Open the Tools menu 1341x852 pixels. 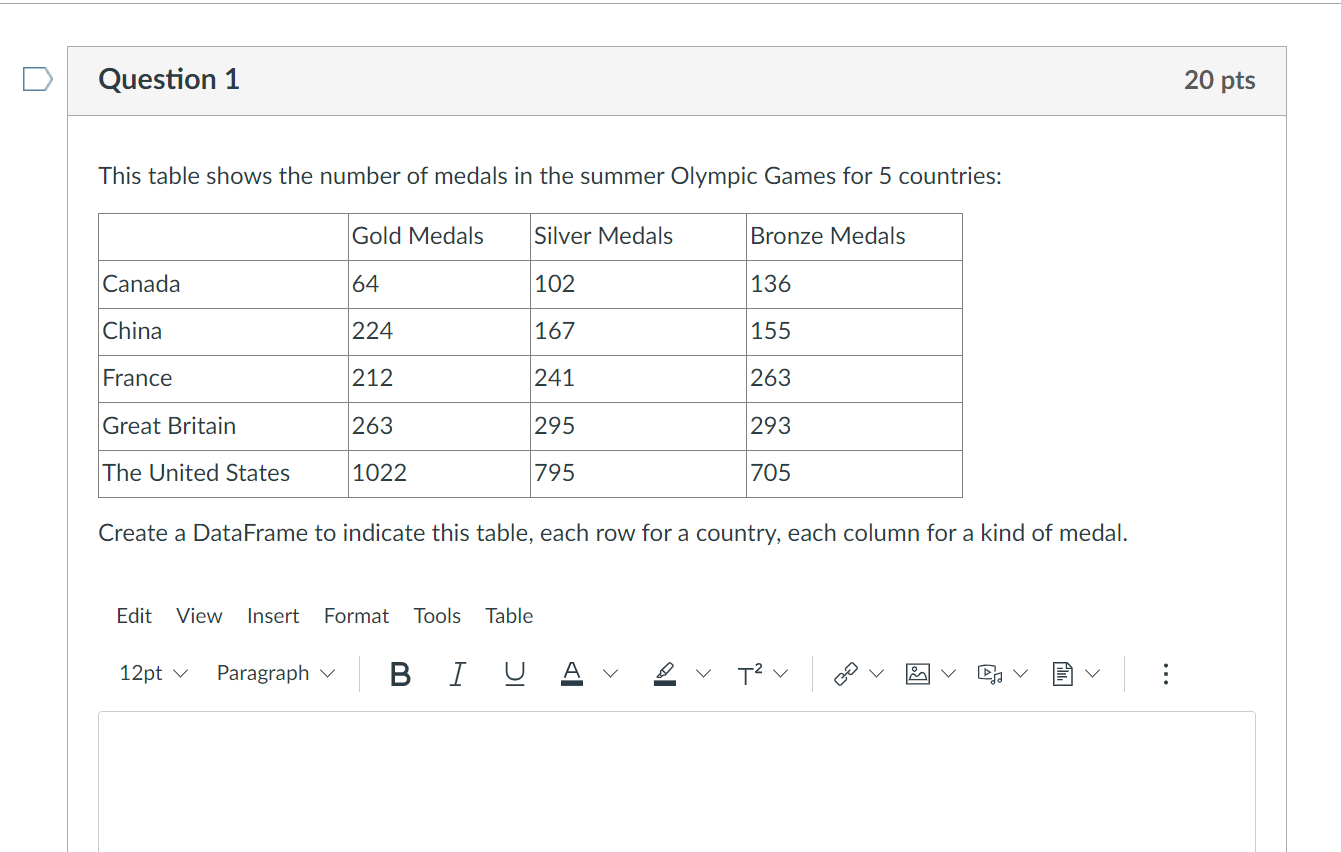(x=437, y=615)
